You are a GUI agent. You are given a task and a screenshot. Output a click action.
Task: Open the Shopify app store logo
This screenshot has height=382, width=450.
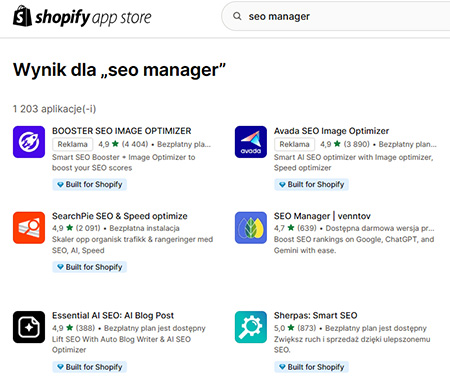[82, 16]
